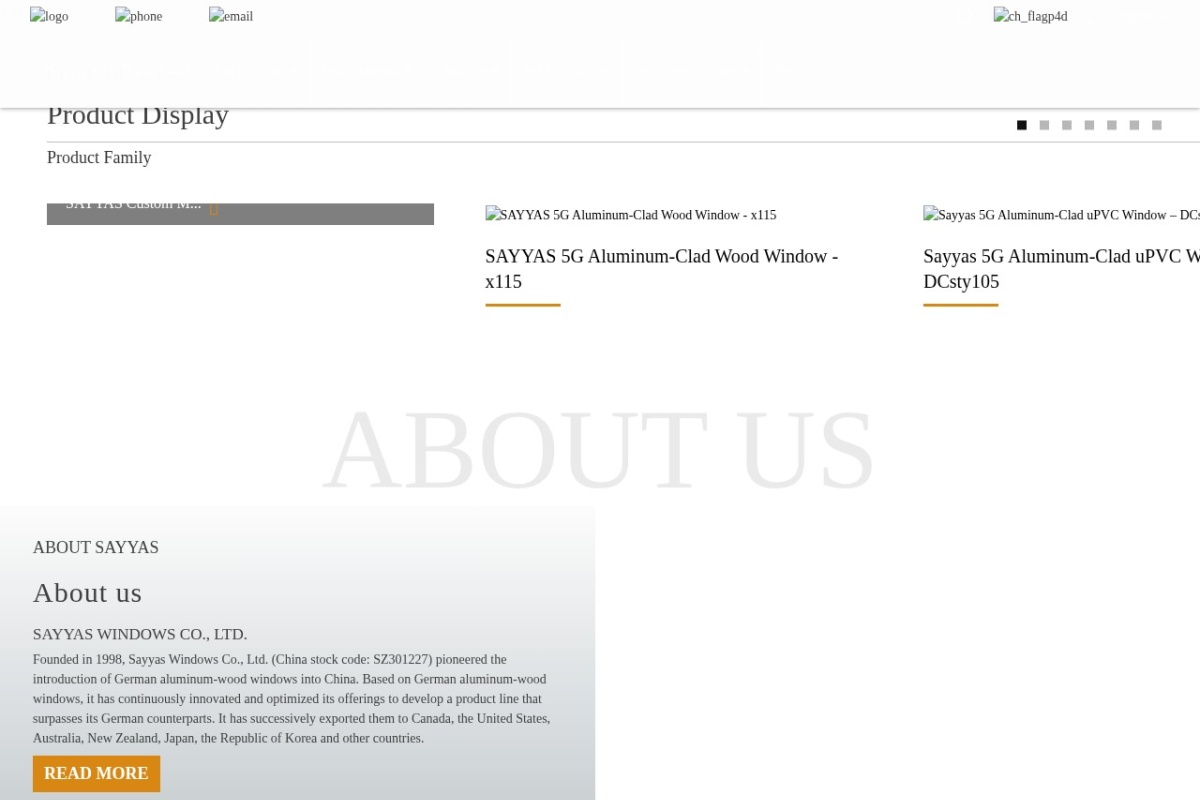This screenshot has width=1200, height=800.
Task: Open the Aluminum-Clad uPVC Window product image
Action: tap(1061, 214)
